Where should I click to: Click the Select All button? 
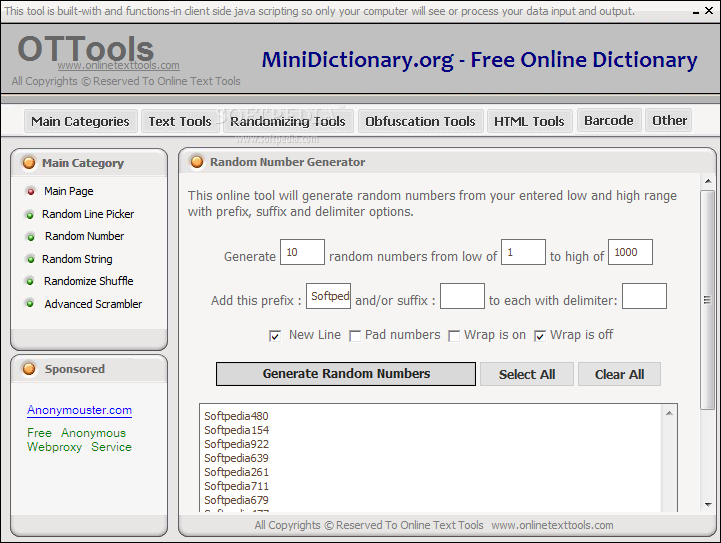[x=527, y=374]
